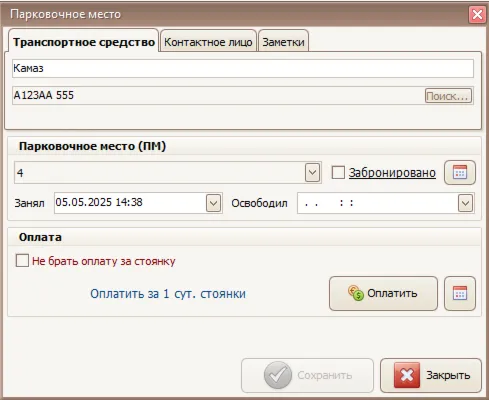Viewport: 489px width, 400px height.
Task: Enable Не брать оплату за стоянку
Action: coord(22,261)
